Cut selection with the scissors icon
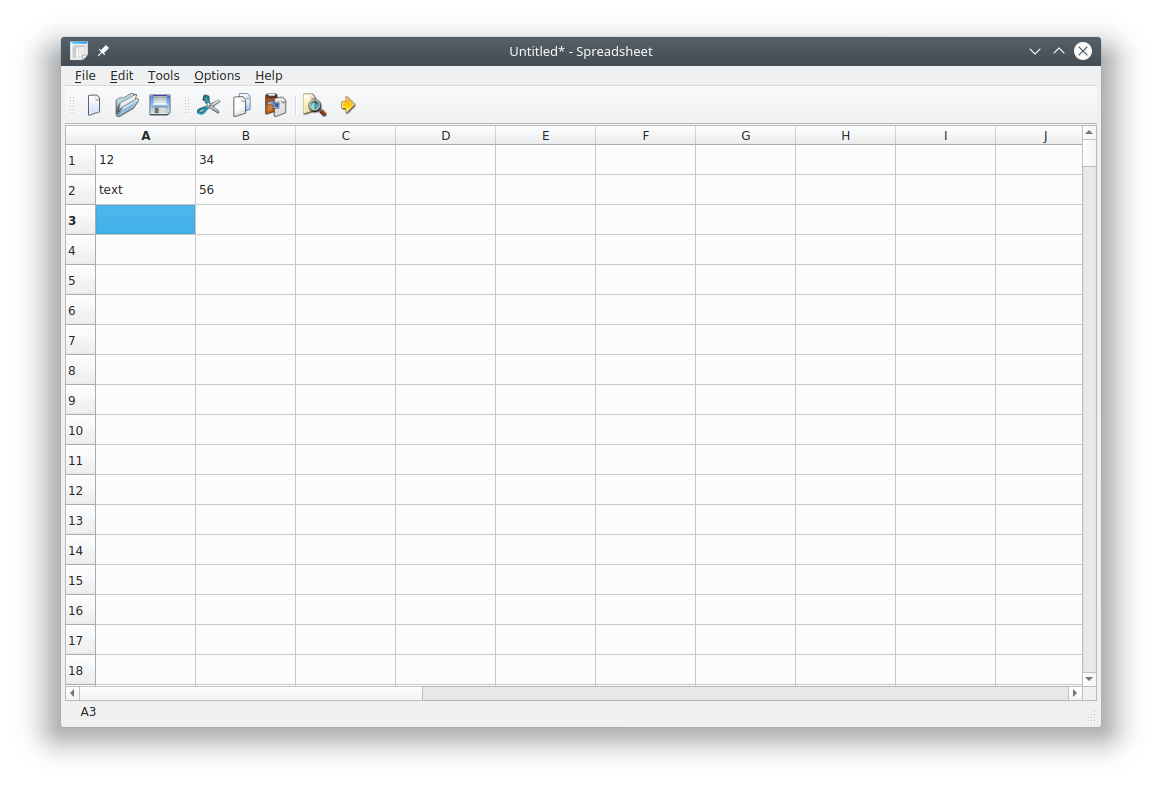1162x788 pixels. pos(208,105)
